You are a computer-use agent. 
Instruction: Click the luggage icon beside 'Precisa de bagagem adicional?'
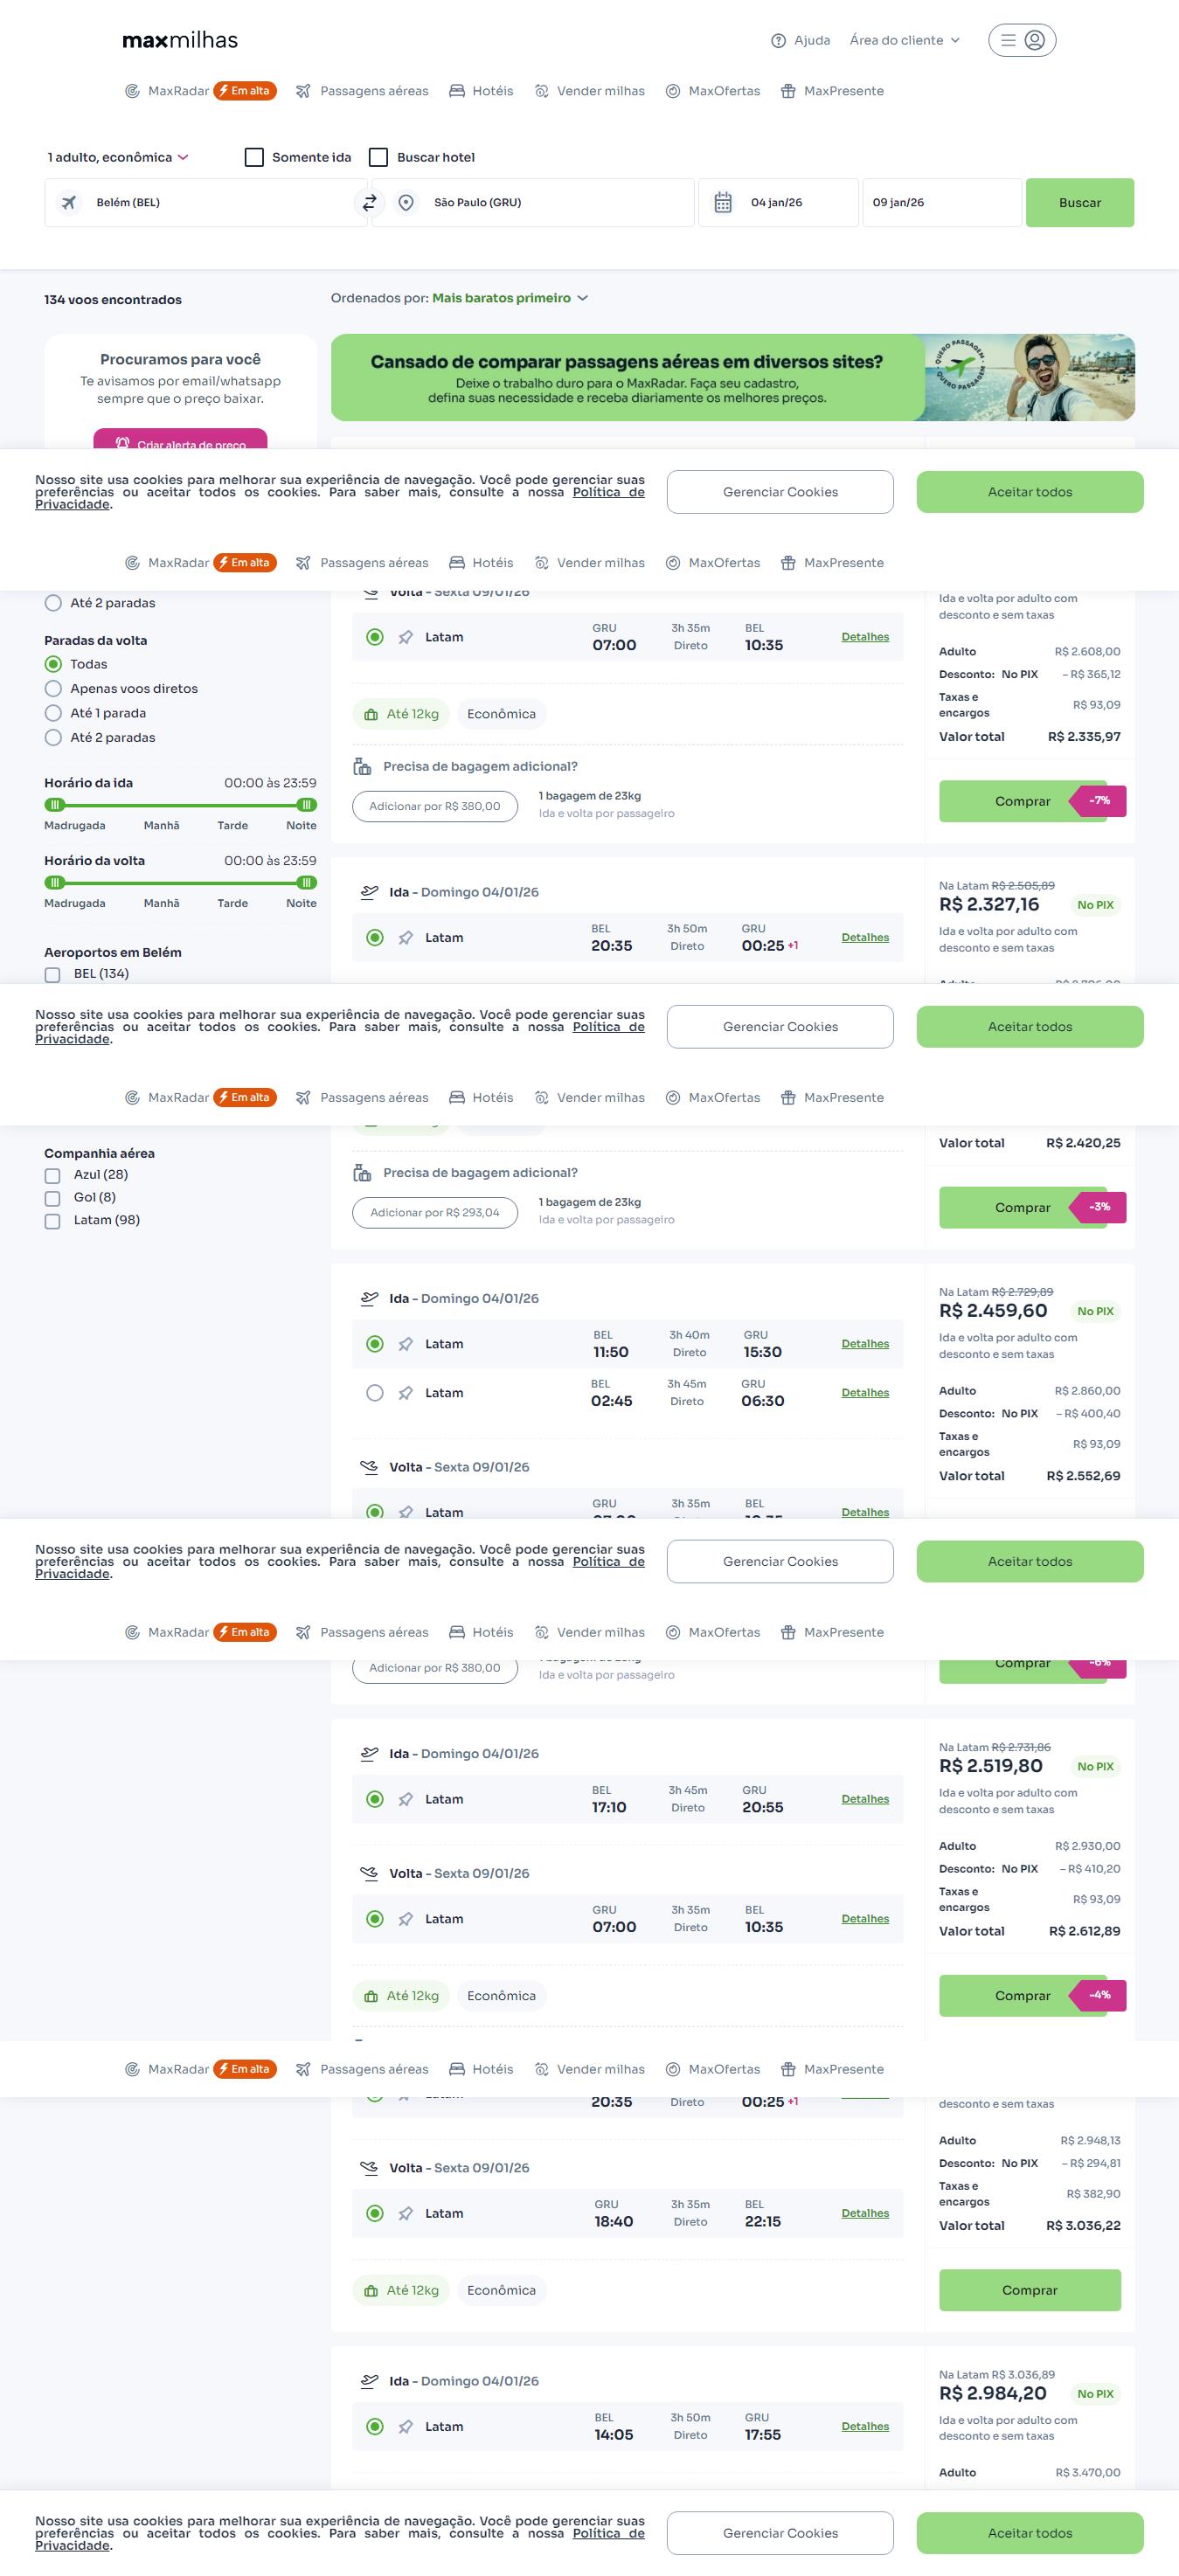362,767
